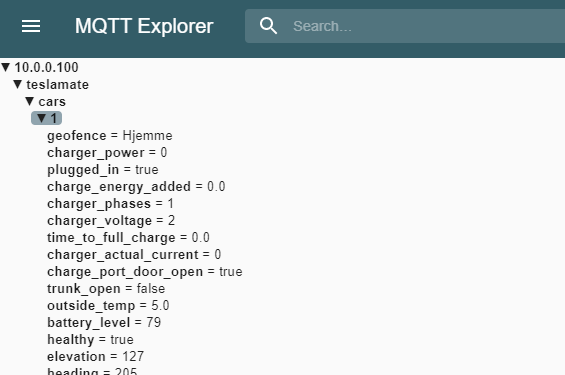The image size is (565, 375).
Task: Select the trunk_open = false topic
Action: pos(106,288)
